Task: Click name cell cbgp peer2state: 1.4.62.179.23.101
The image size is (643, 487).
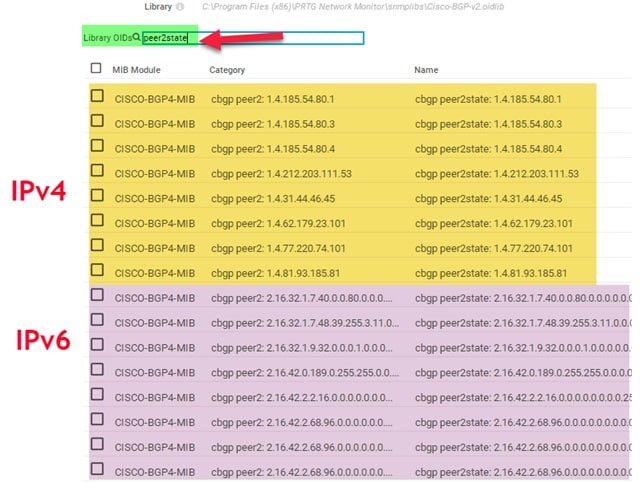Action: (494, 223)
